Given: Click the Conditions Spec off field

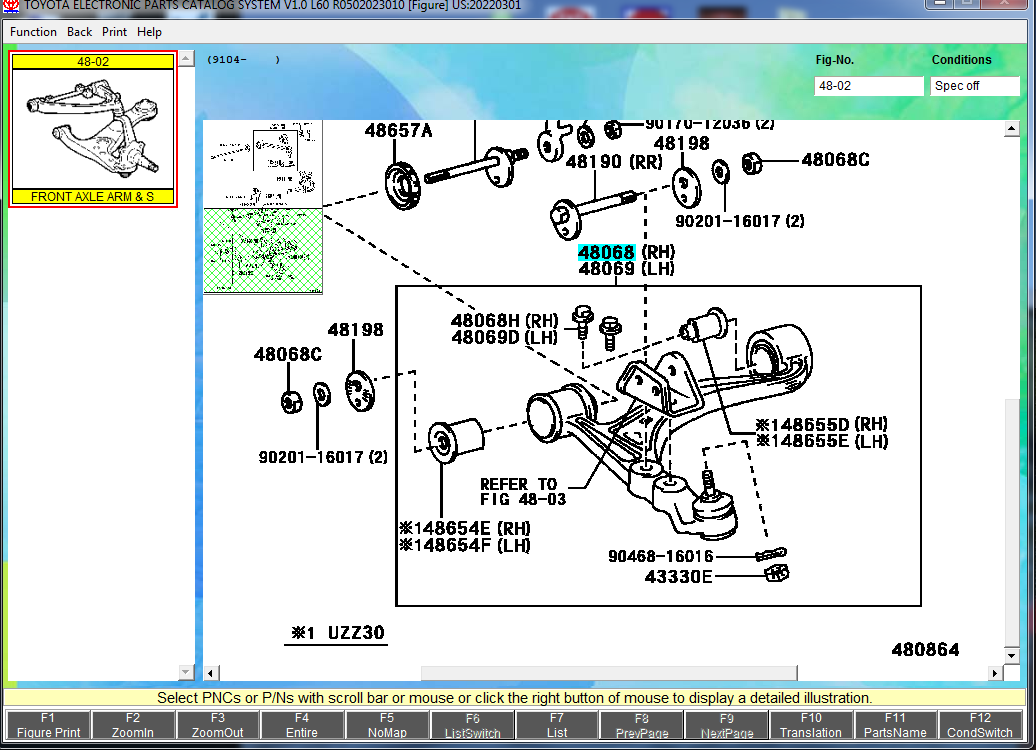Looking at the screenshot, I should tap(974, 86).
